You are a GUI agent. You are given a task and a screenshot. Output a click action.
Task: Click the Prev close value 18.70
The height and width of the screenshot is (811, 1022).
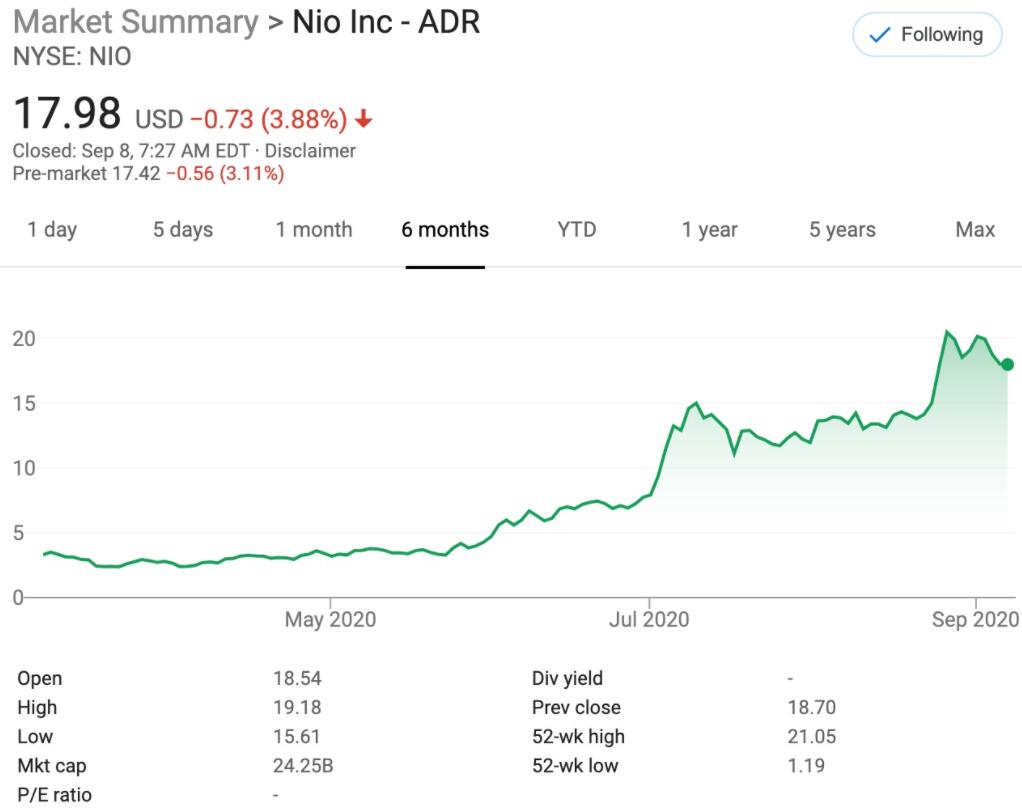[x=810, y=707]
